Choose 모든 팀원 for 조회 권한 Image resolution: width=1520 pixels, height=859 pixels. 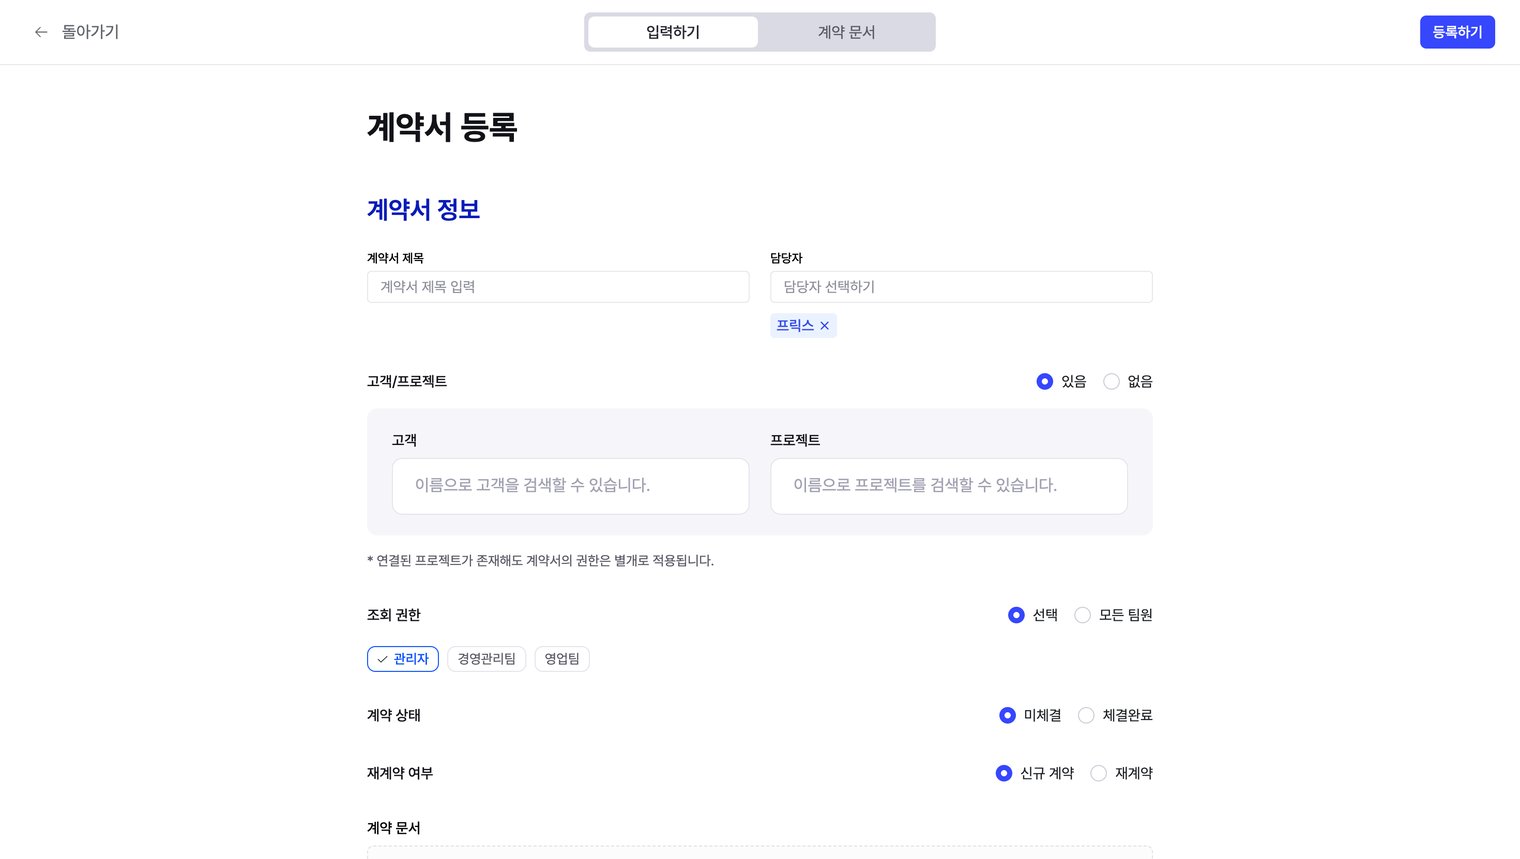pos(1082,615)
